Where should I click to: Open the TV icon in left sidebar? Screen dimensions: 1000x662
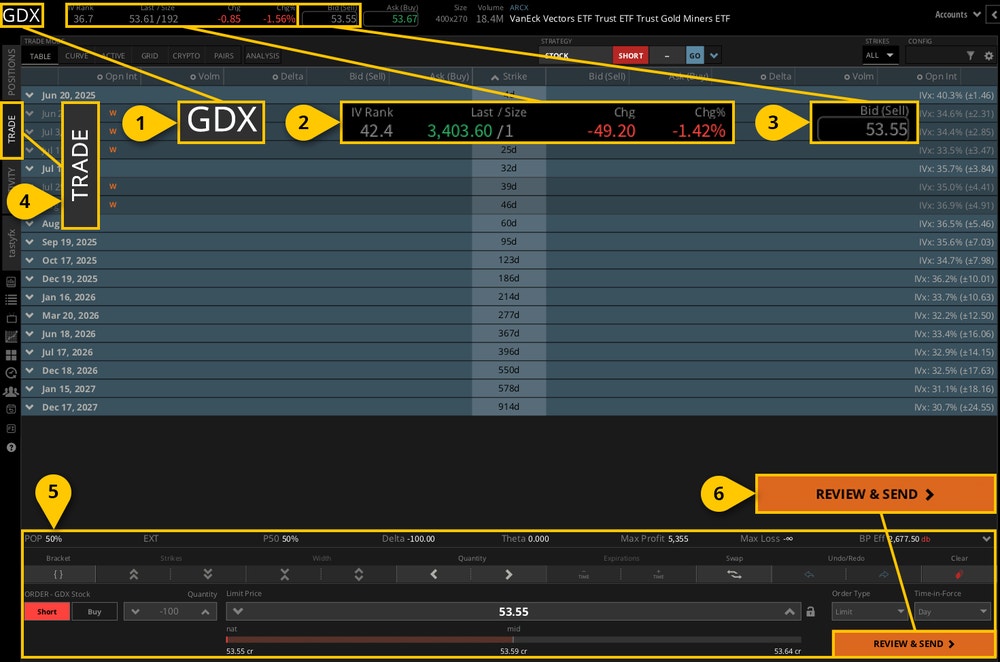coord(11,318)
